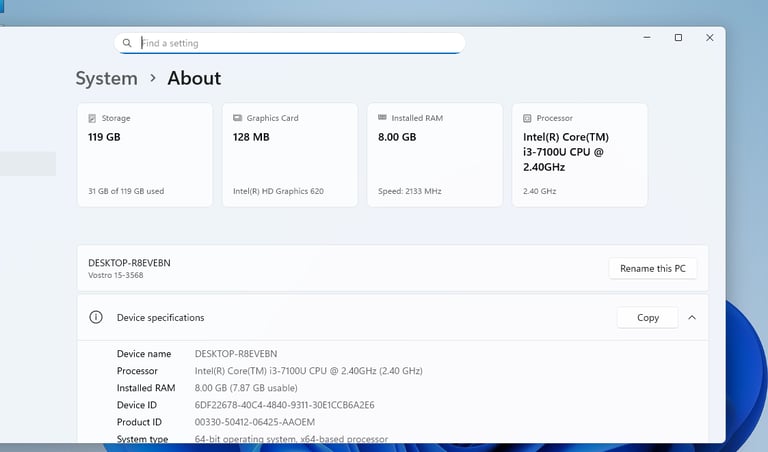
Task: Copy the device specifications
Action: (648, 318)
